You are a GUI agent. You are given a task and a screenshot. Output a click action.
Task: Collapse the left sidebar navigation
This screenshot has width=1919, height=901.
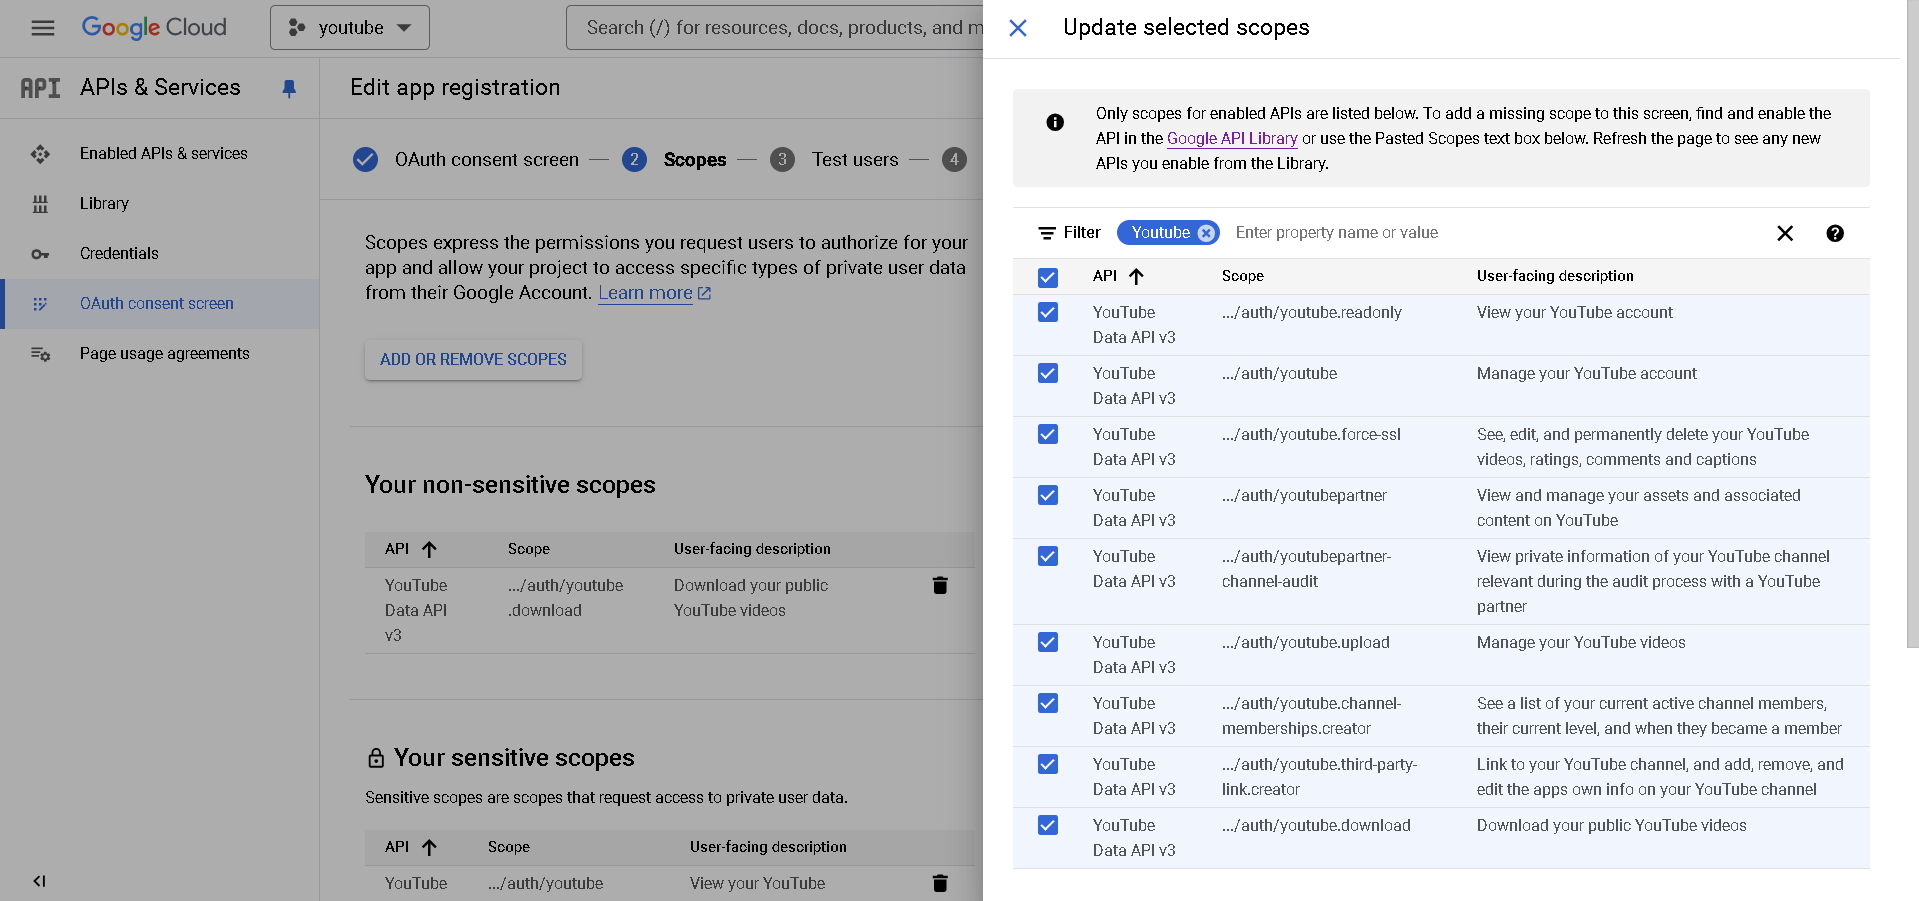click(39, 881)
